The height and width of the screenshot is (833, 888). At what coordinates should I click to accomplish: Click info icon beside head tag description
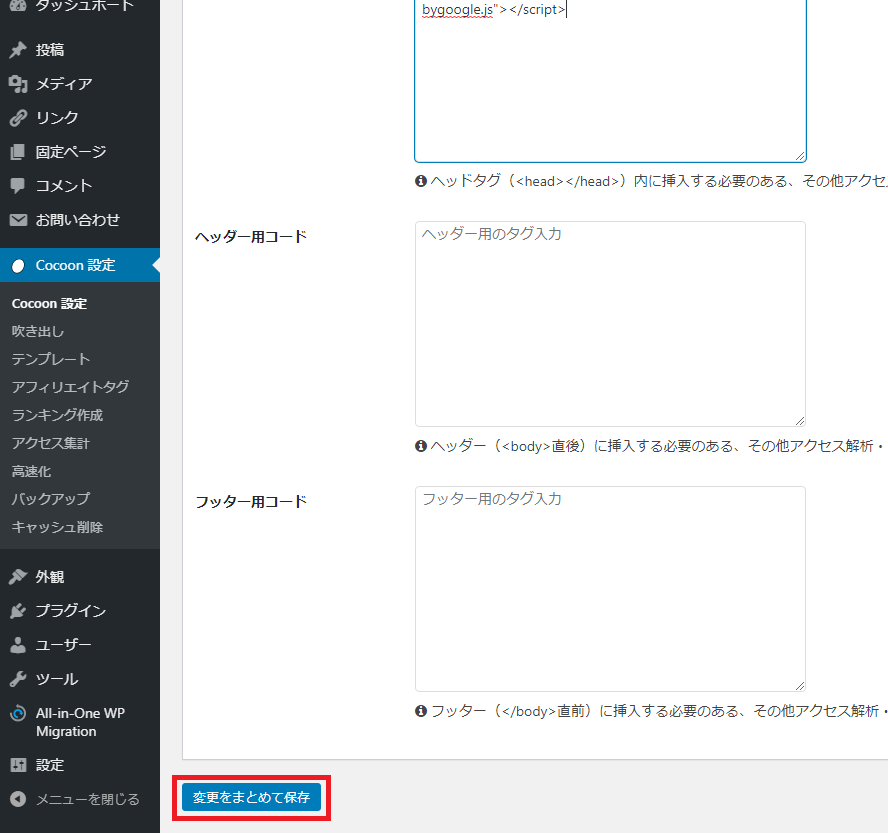click(421, 181)
